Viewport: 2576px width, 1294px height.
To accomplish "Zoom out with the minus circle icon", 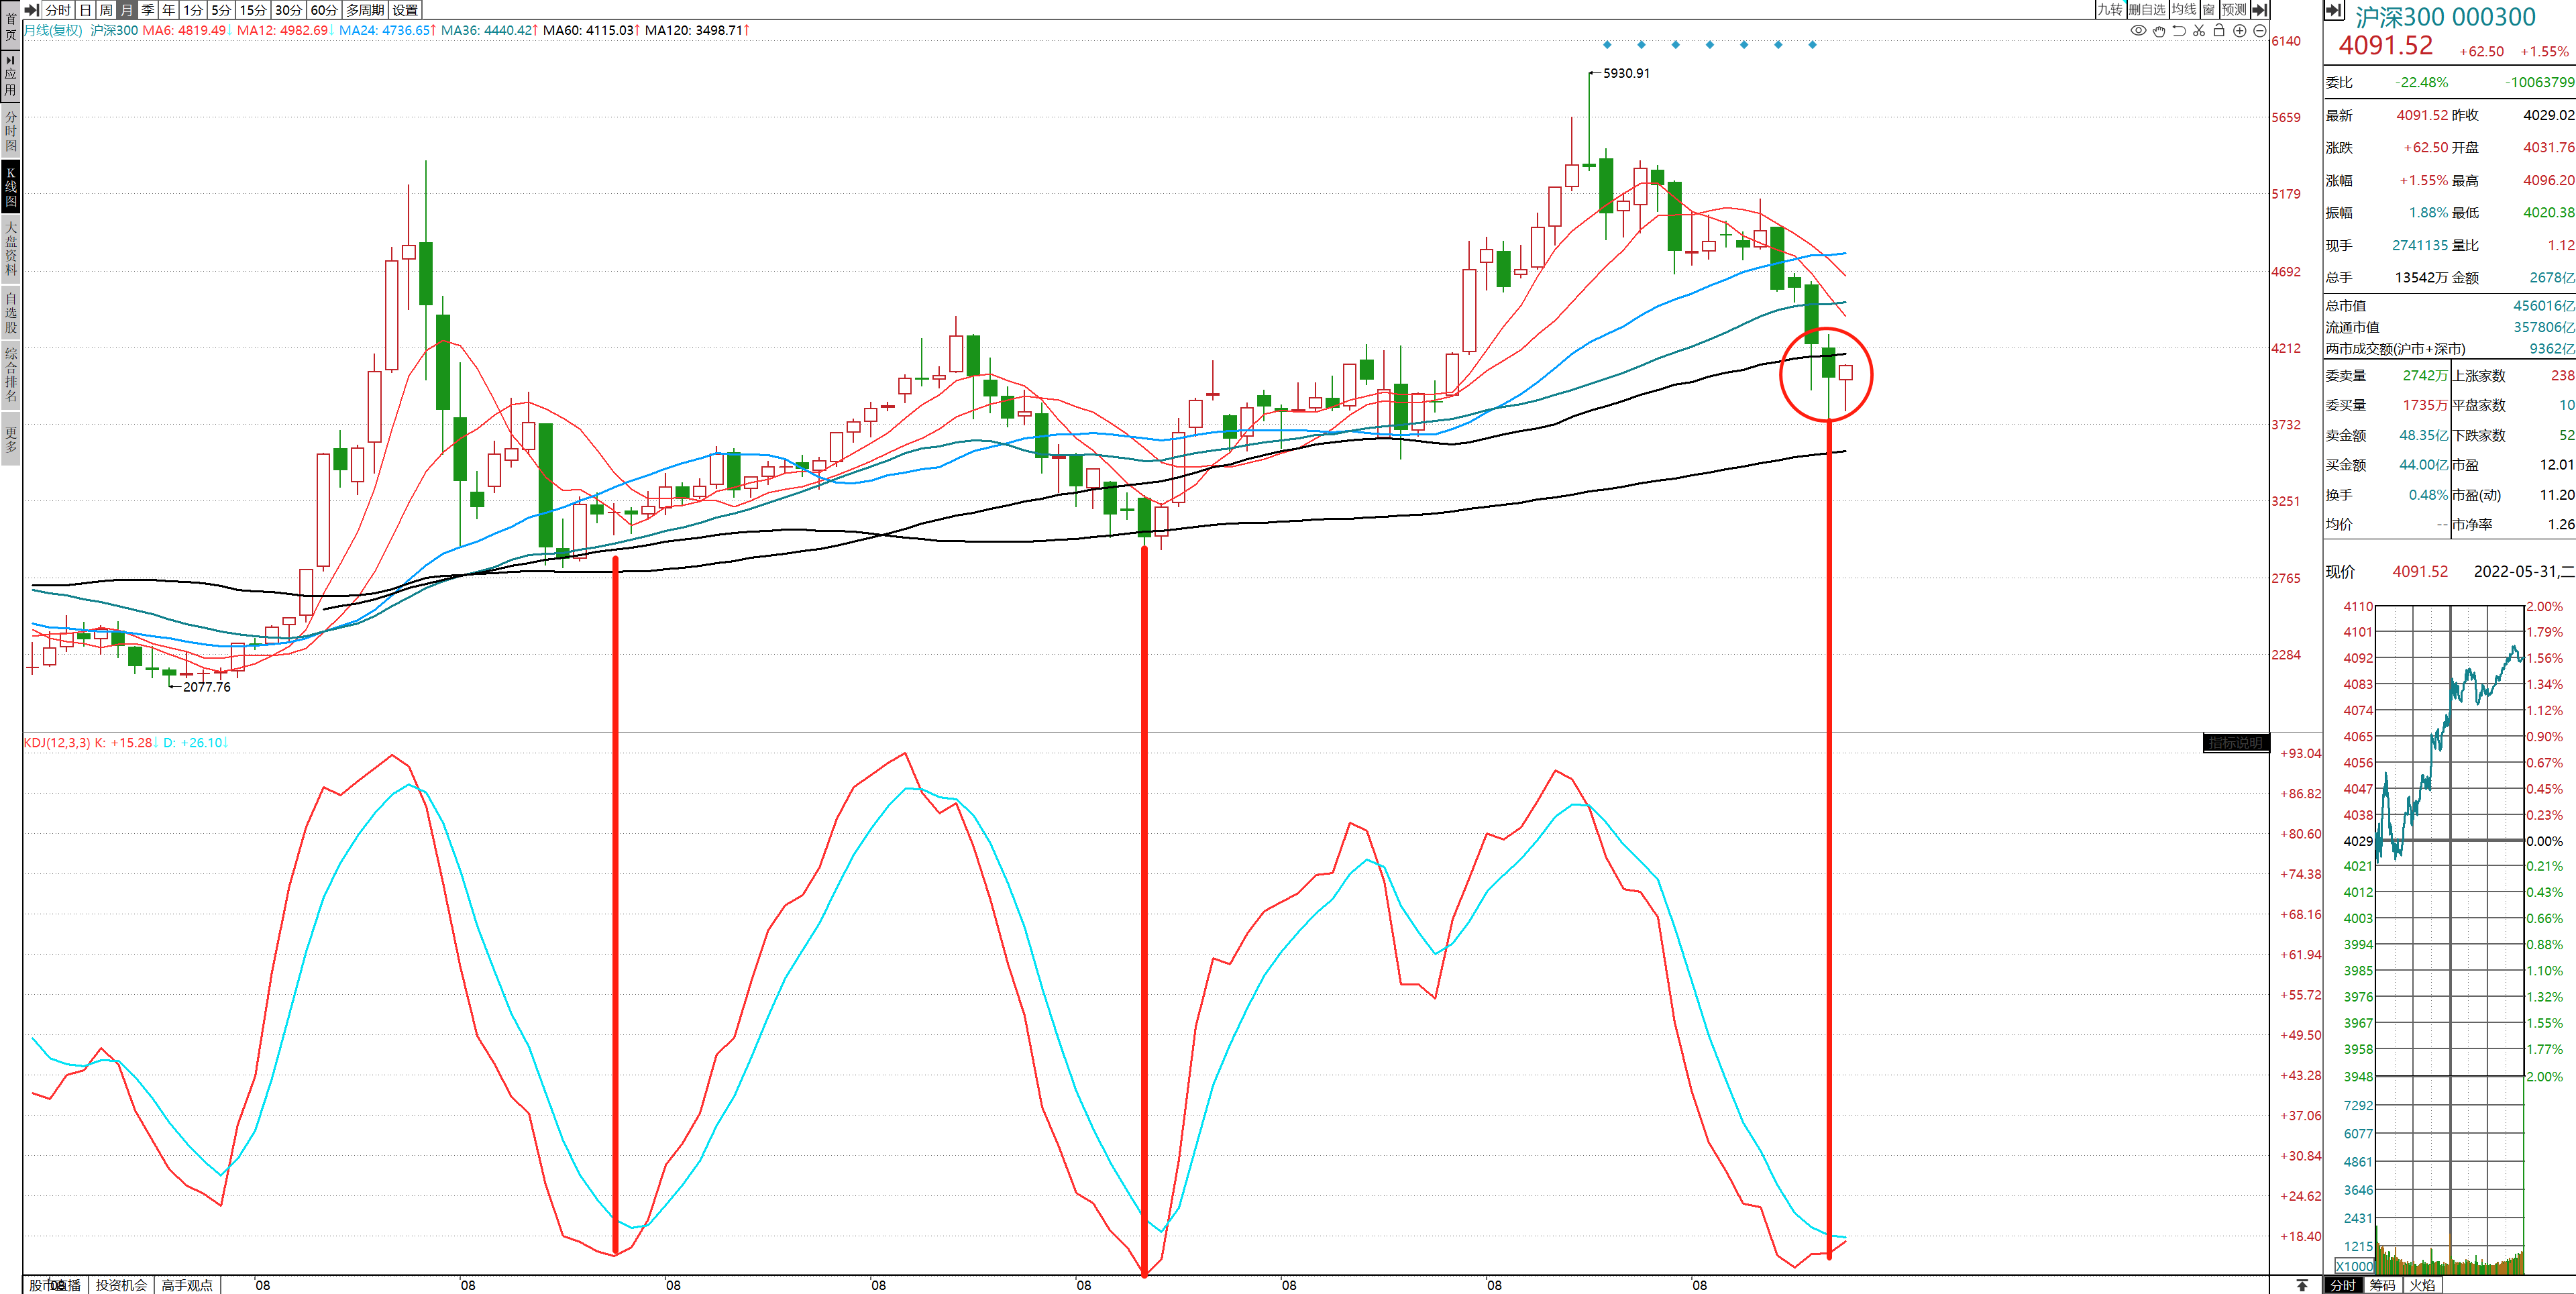I will coord(2259,31).
